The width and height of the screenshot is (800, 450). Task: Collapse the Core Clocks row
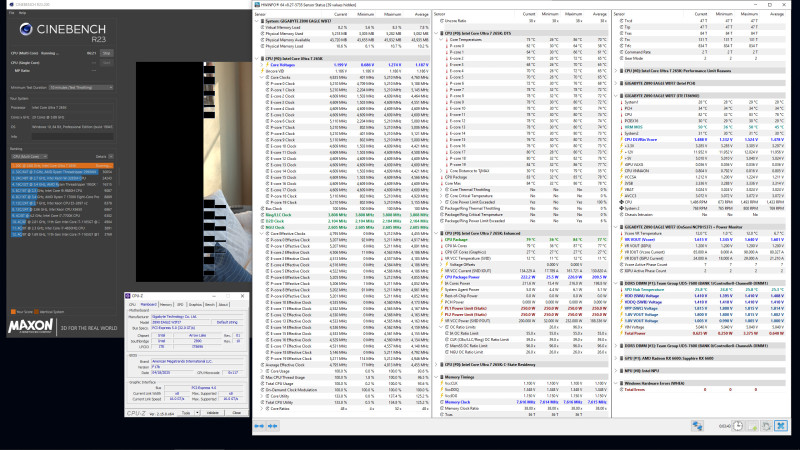coord(262,78)
